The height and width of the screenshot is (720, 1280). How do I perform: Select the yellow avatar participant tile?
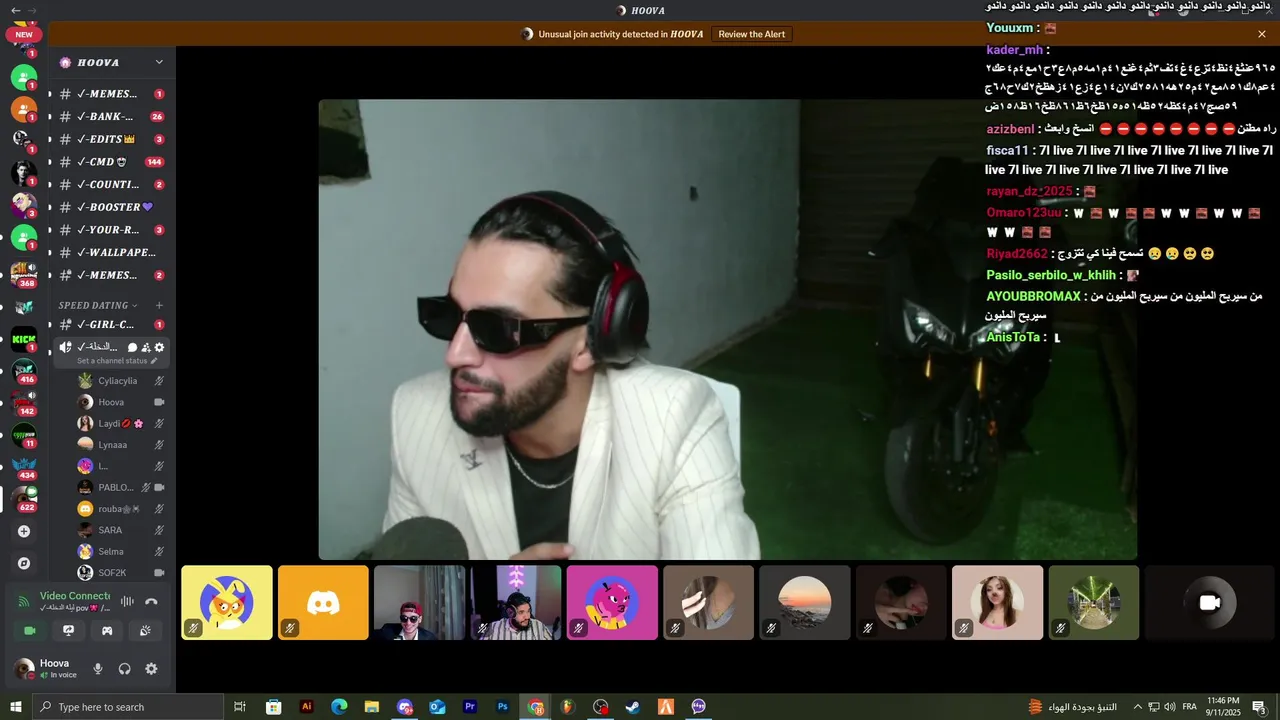(227, 603)
